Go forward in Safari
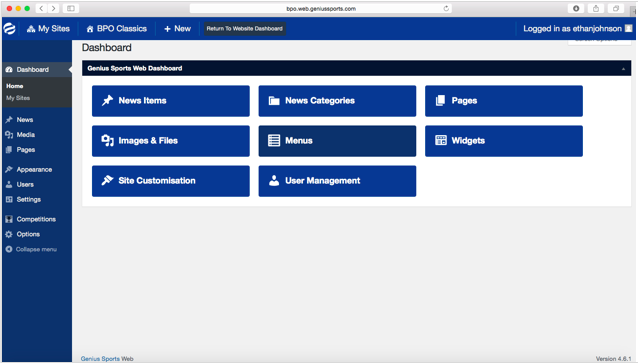Screen dimensions: 638x363 [53, 9]
